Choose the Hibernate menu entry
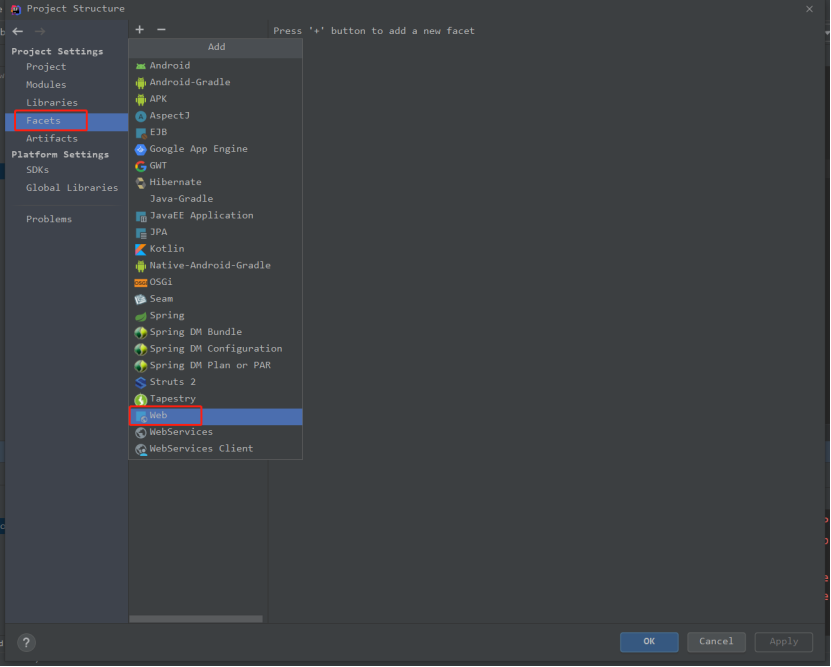 pos(215,182)
